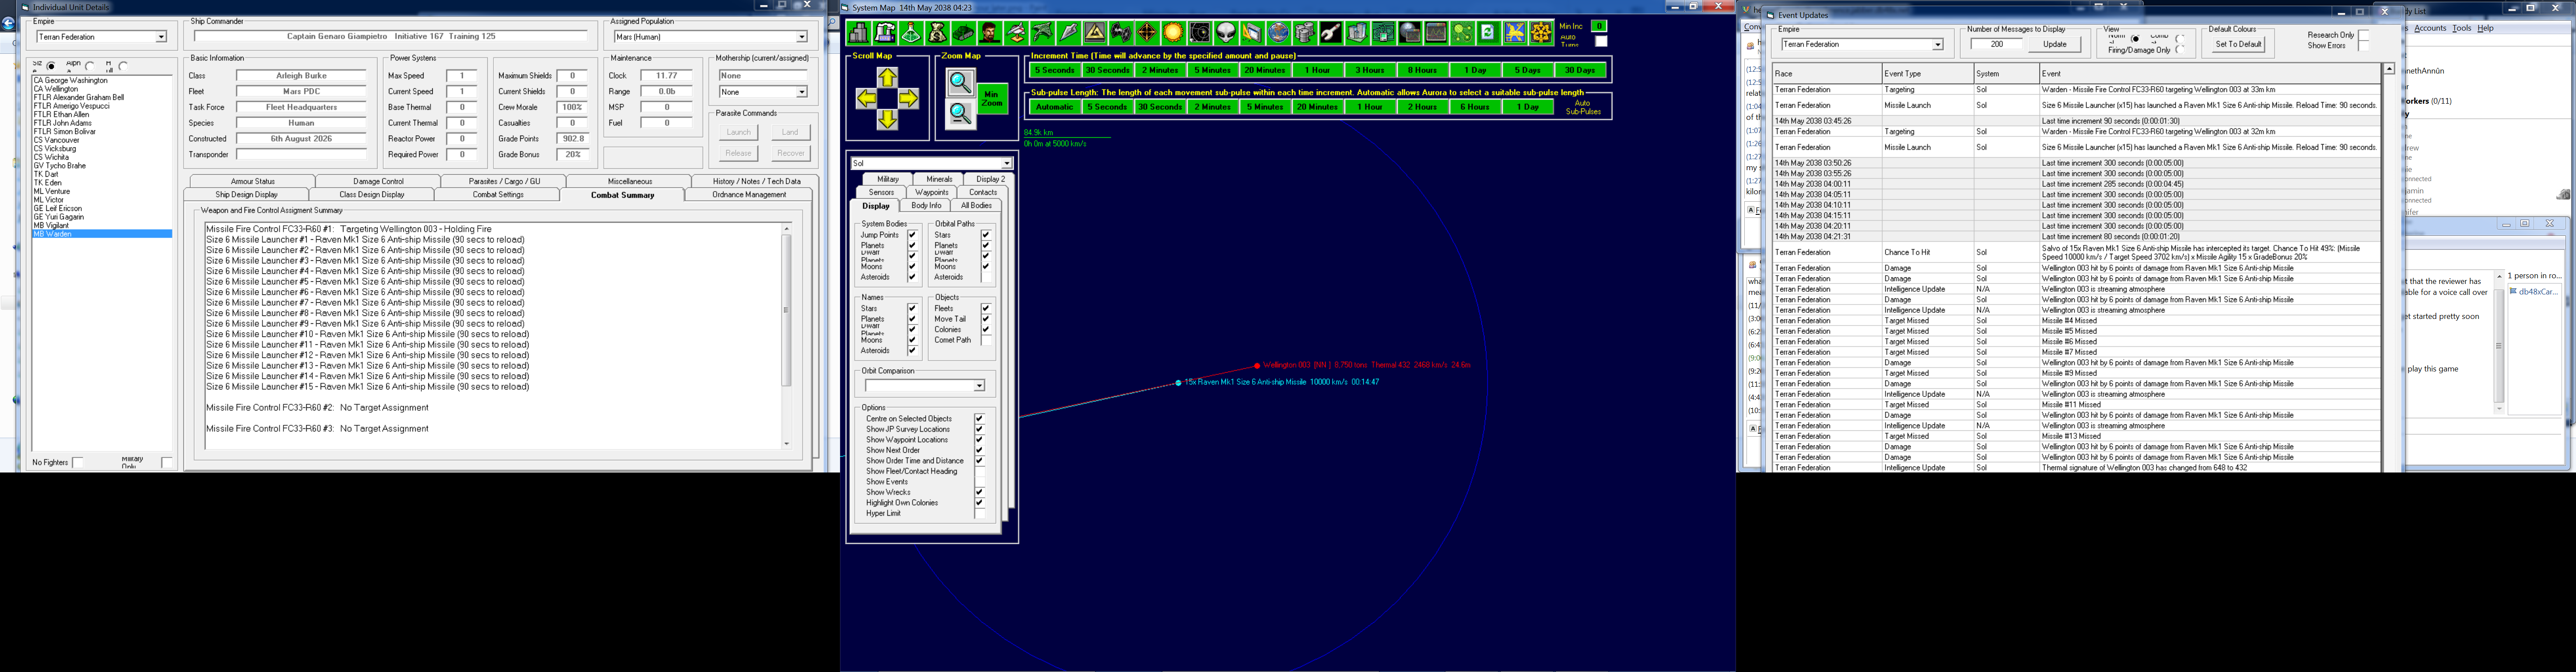This screenshot has width=2576, height=672.
Task: Enable the Comet Path checkbox
Action: 986,340
